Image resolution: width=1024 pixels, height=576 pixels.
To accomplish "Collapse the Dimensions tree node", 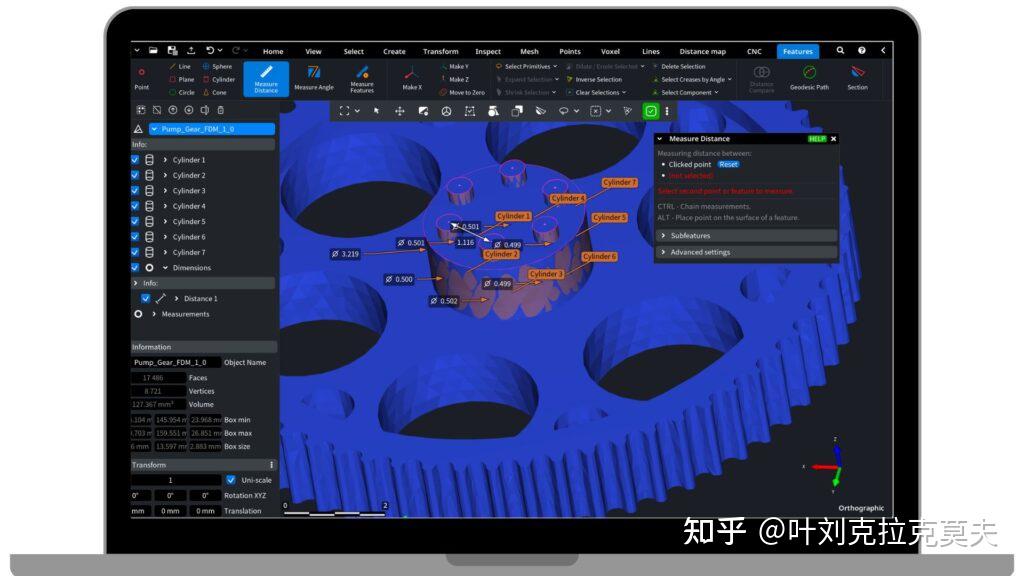I will tap(165, 268).
